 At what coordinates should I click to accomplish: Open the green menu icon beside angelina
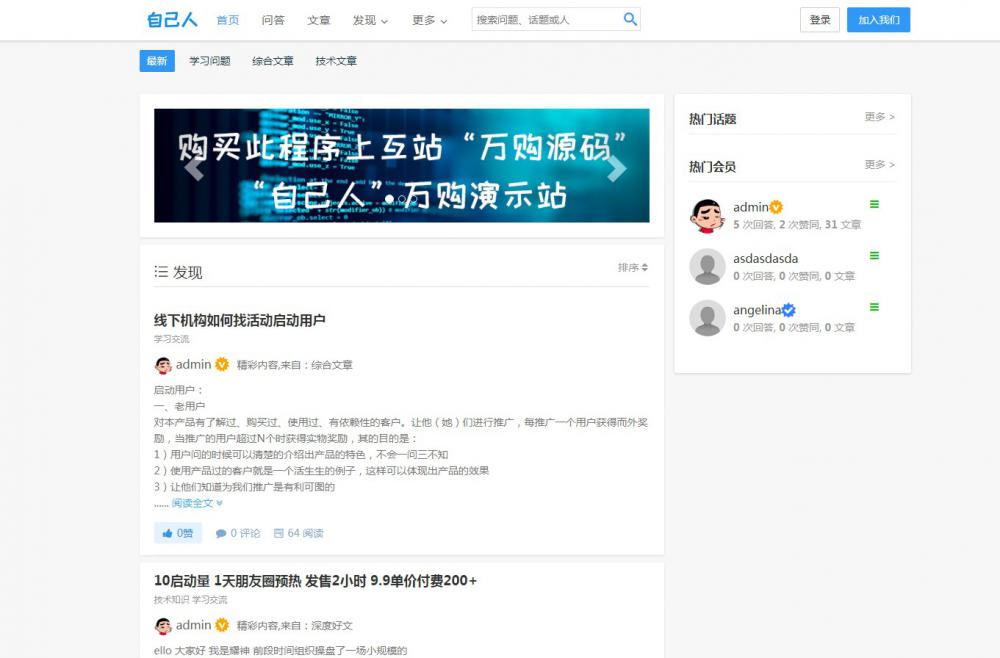point(874,307)
